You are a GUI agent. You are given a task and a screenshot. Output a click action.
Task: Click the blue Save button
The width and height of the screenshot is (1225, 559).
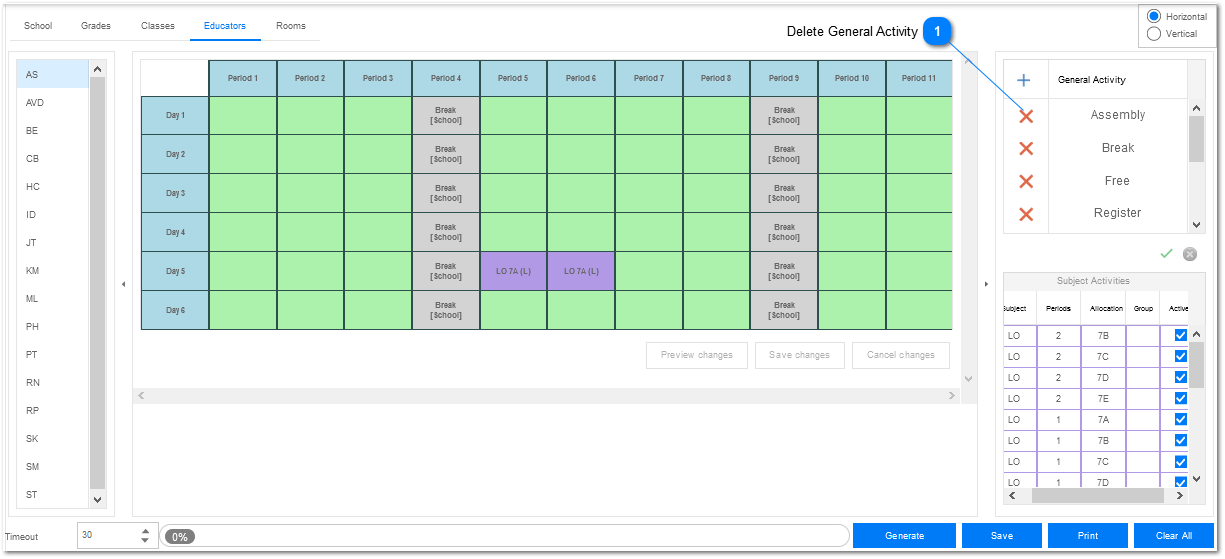1001,536
